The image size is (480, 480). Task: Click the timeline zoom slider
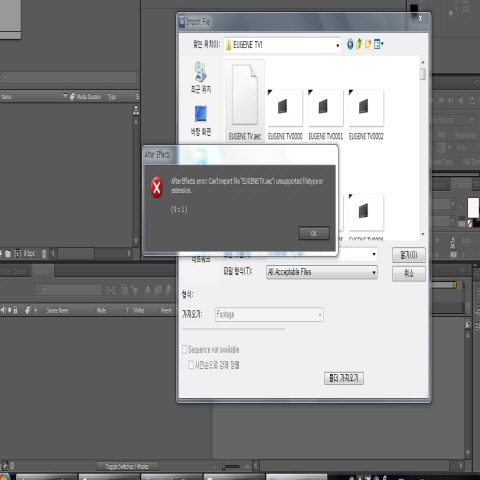point(231,466)
